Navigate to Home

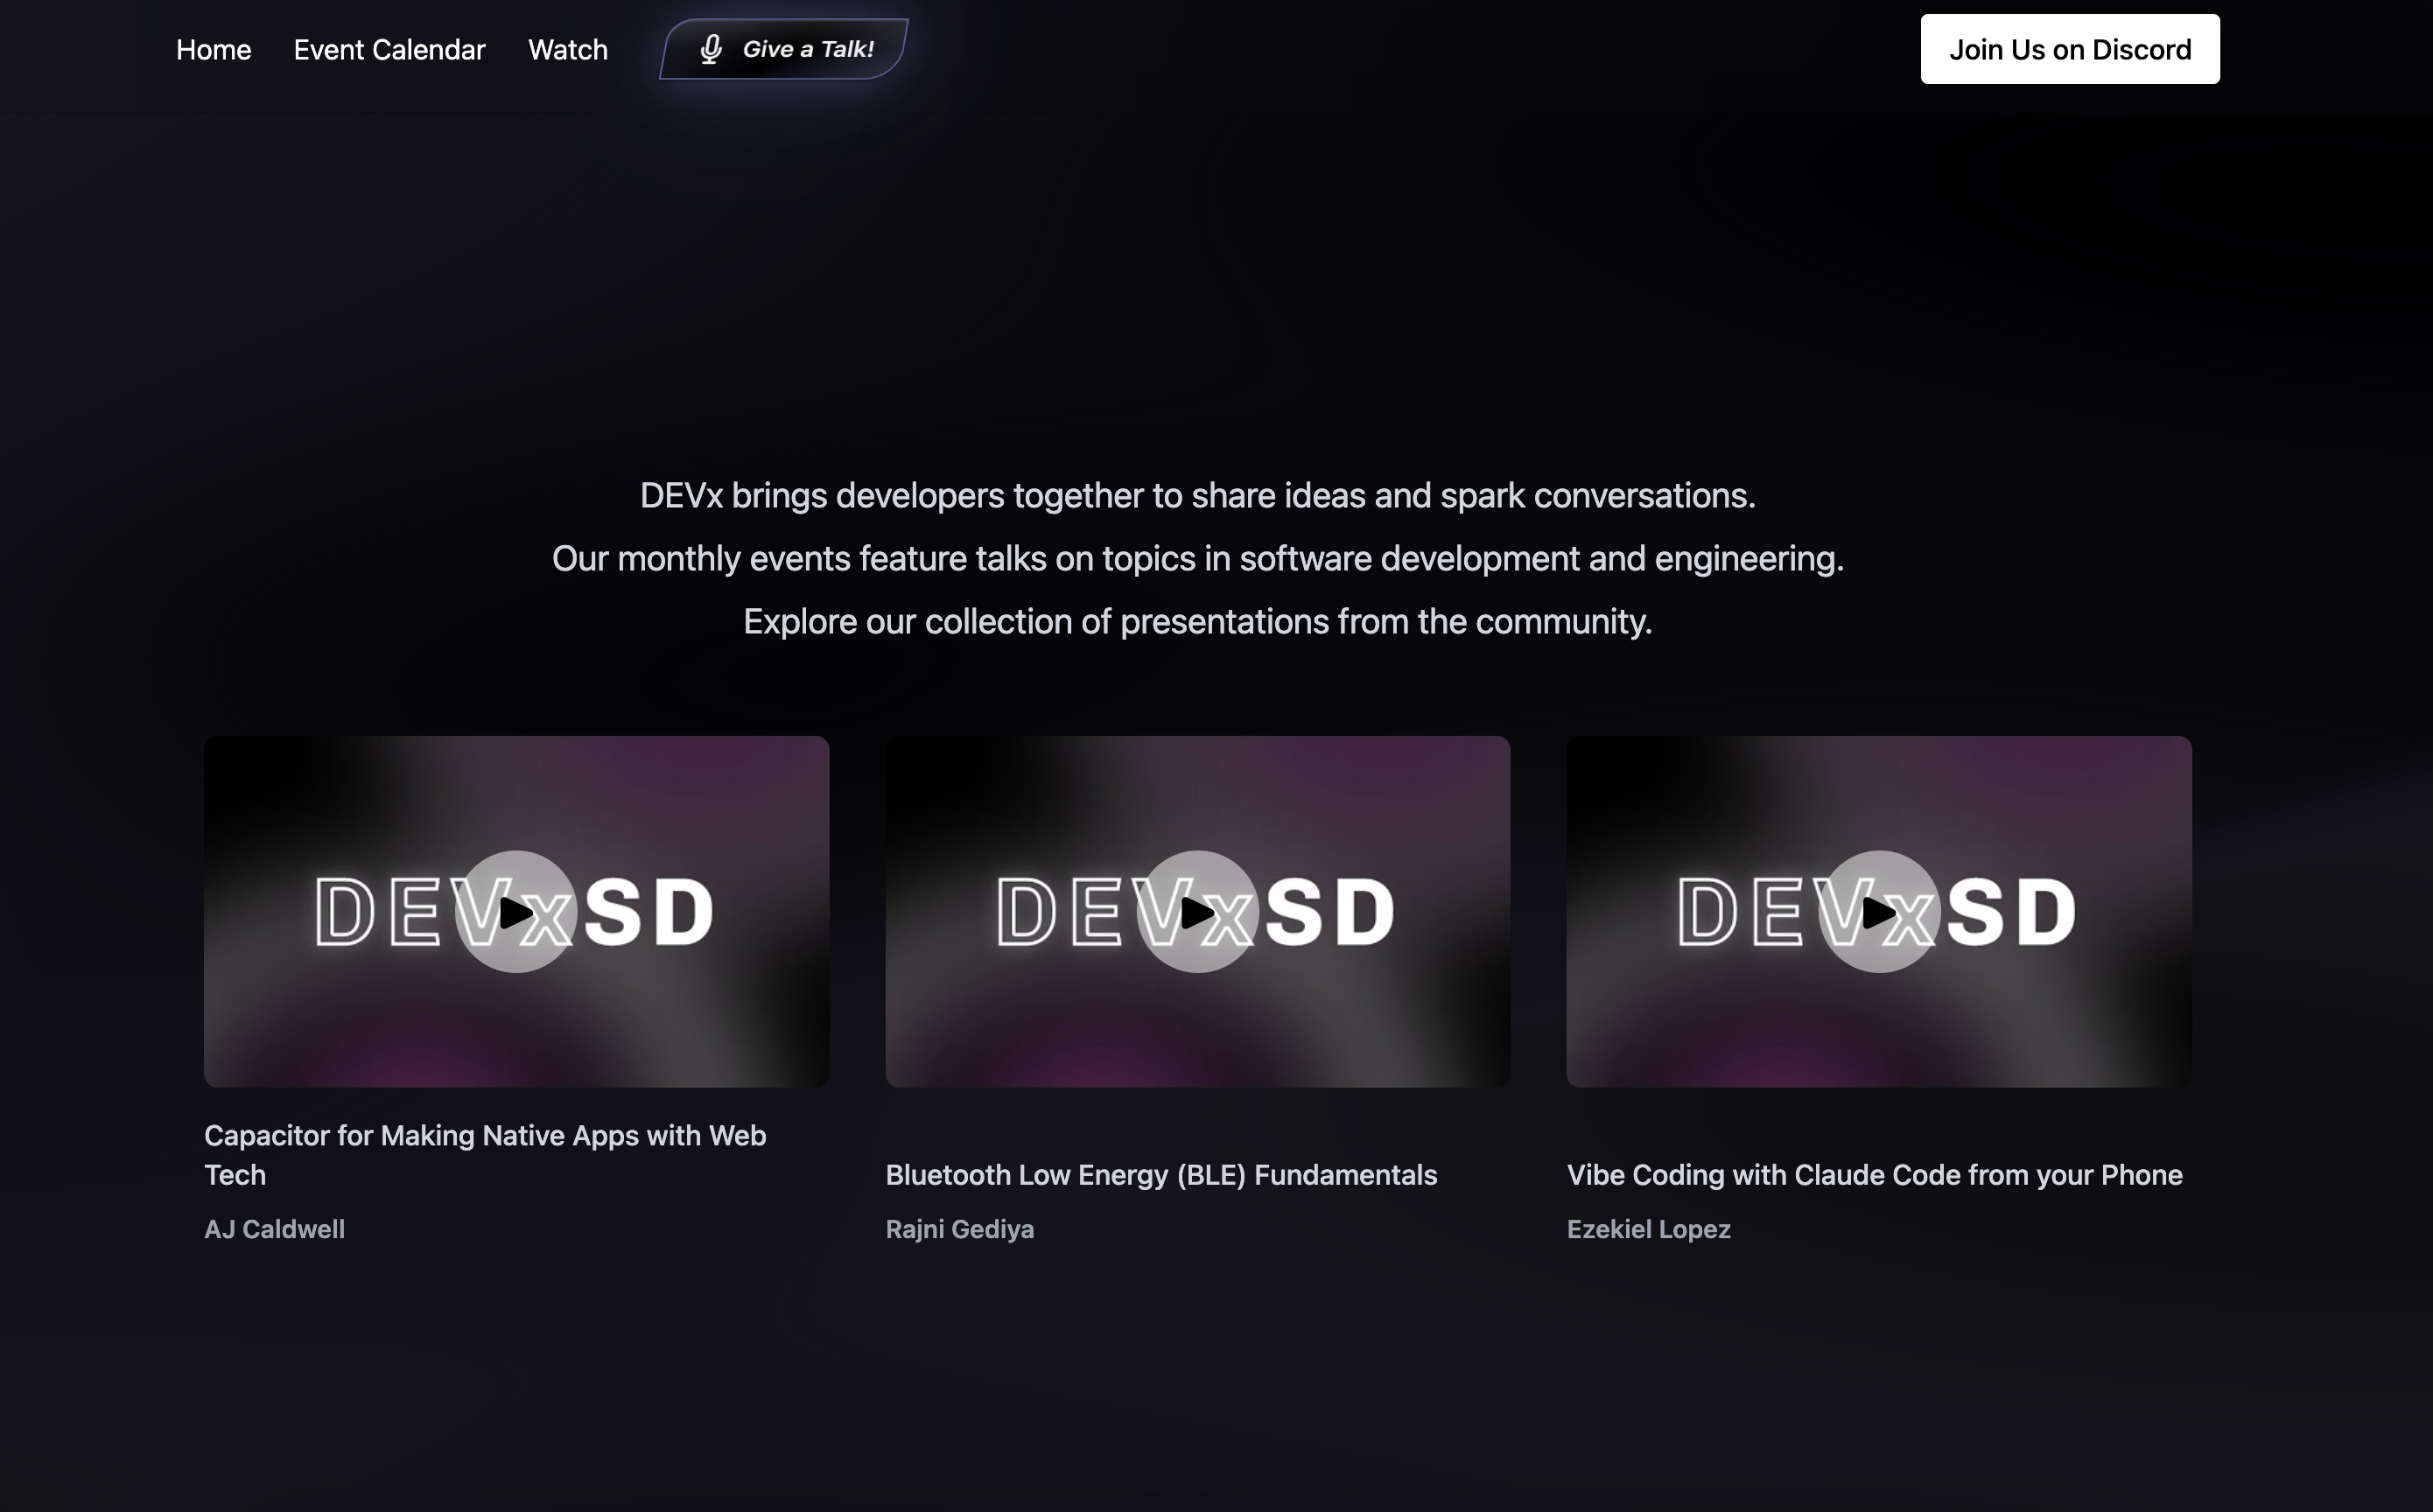point(213,49)
